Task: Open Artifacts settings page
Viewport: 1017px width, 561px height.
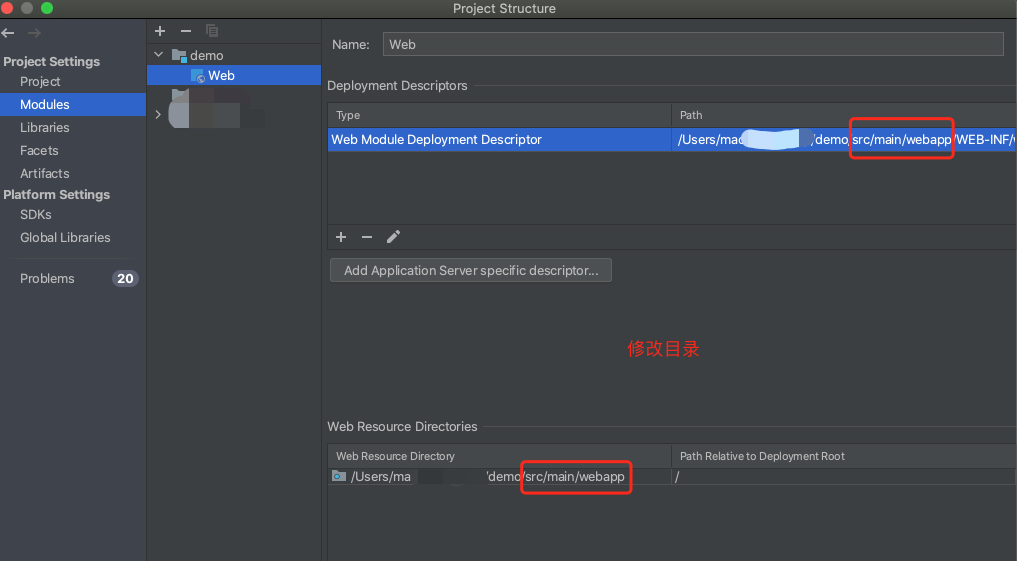Action: pos(45,173)
